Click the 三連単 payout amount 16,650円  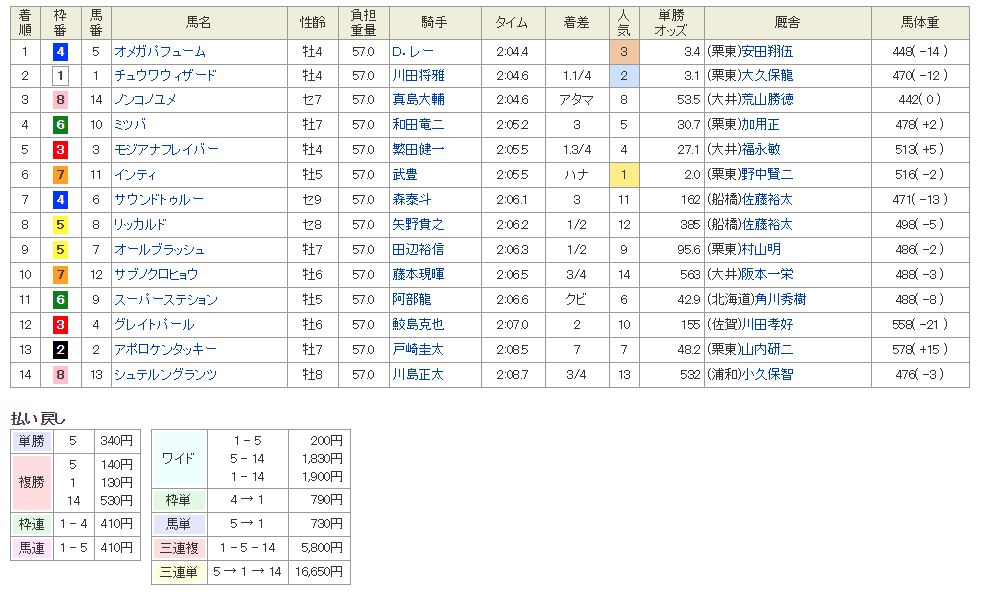click(319, 572)
